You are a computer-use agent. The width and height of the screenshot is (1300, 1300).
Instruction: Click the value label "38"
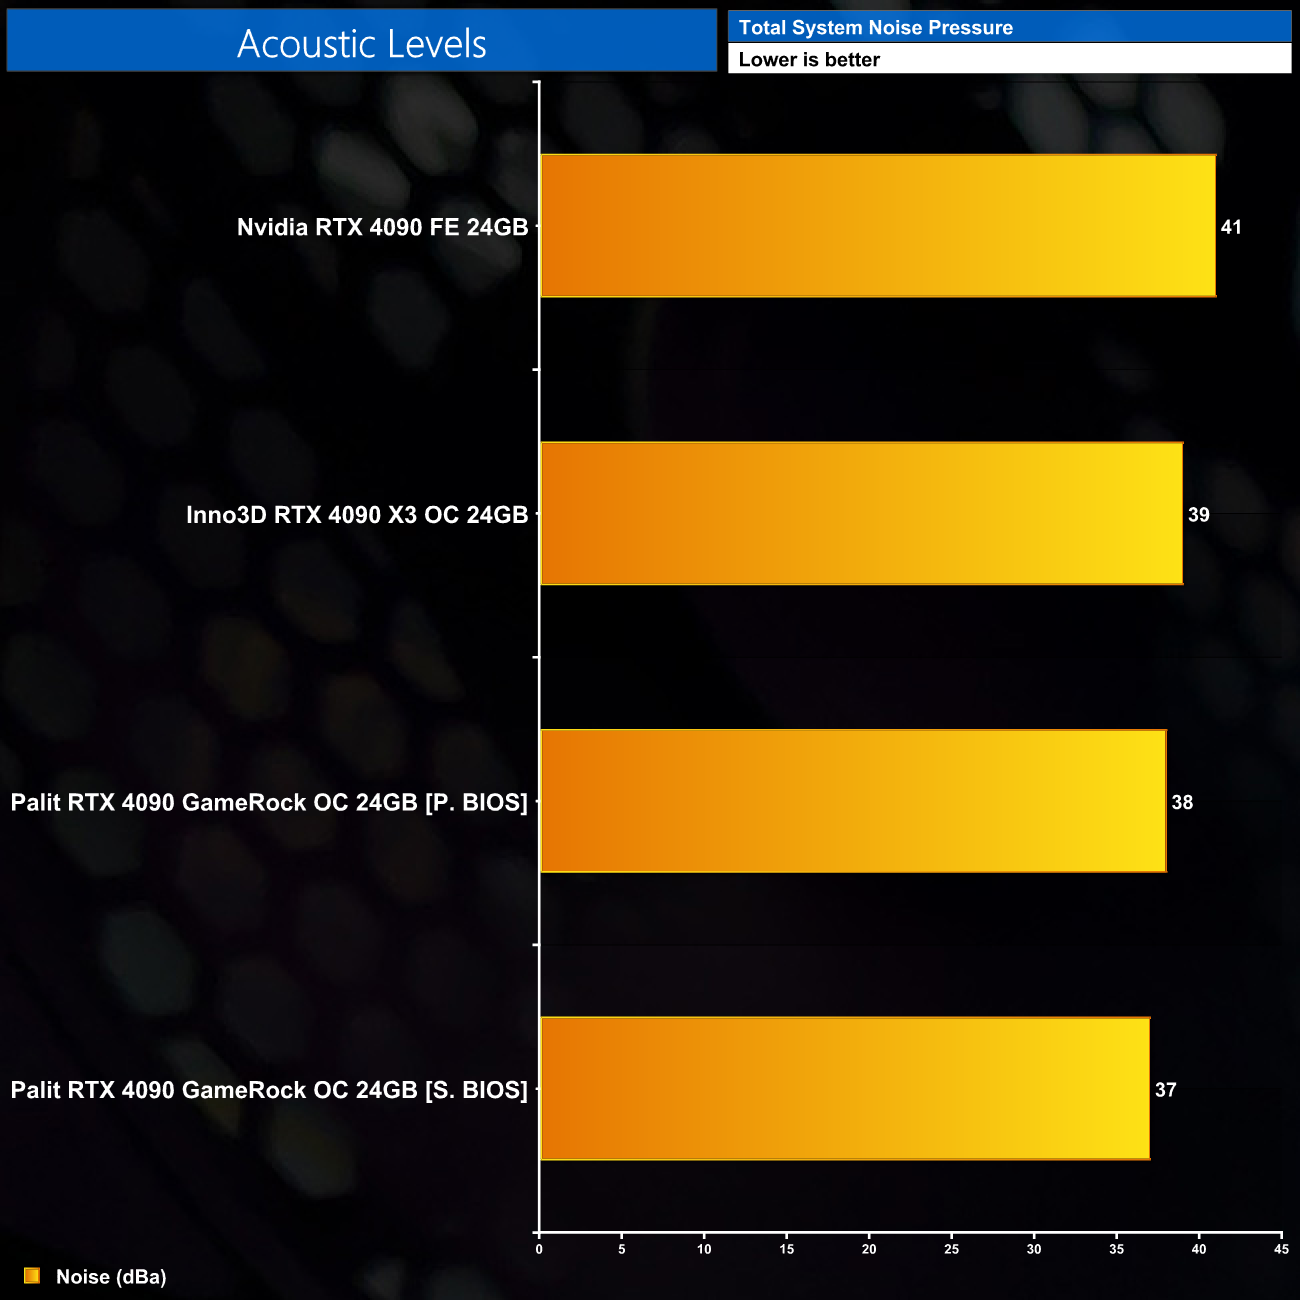(1182, 802)
